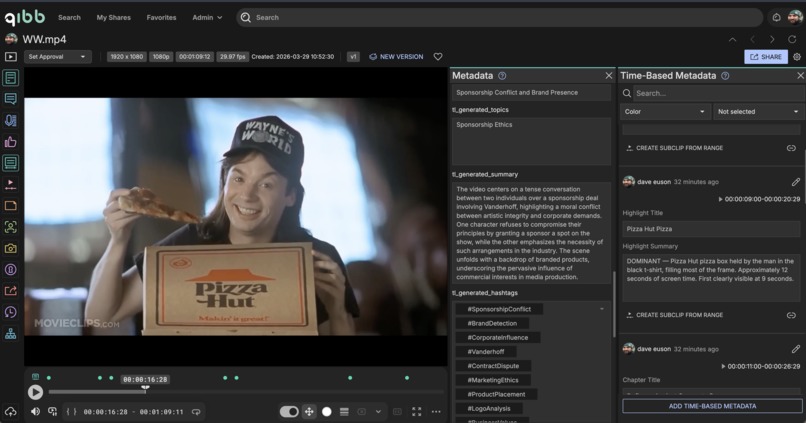This screenshot has width=806, height=423.
Task: Toggle the pan move tool in the player
Action: (x=309, y=412)
